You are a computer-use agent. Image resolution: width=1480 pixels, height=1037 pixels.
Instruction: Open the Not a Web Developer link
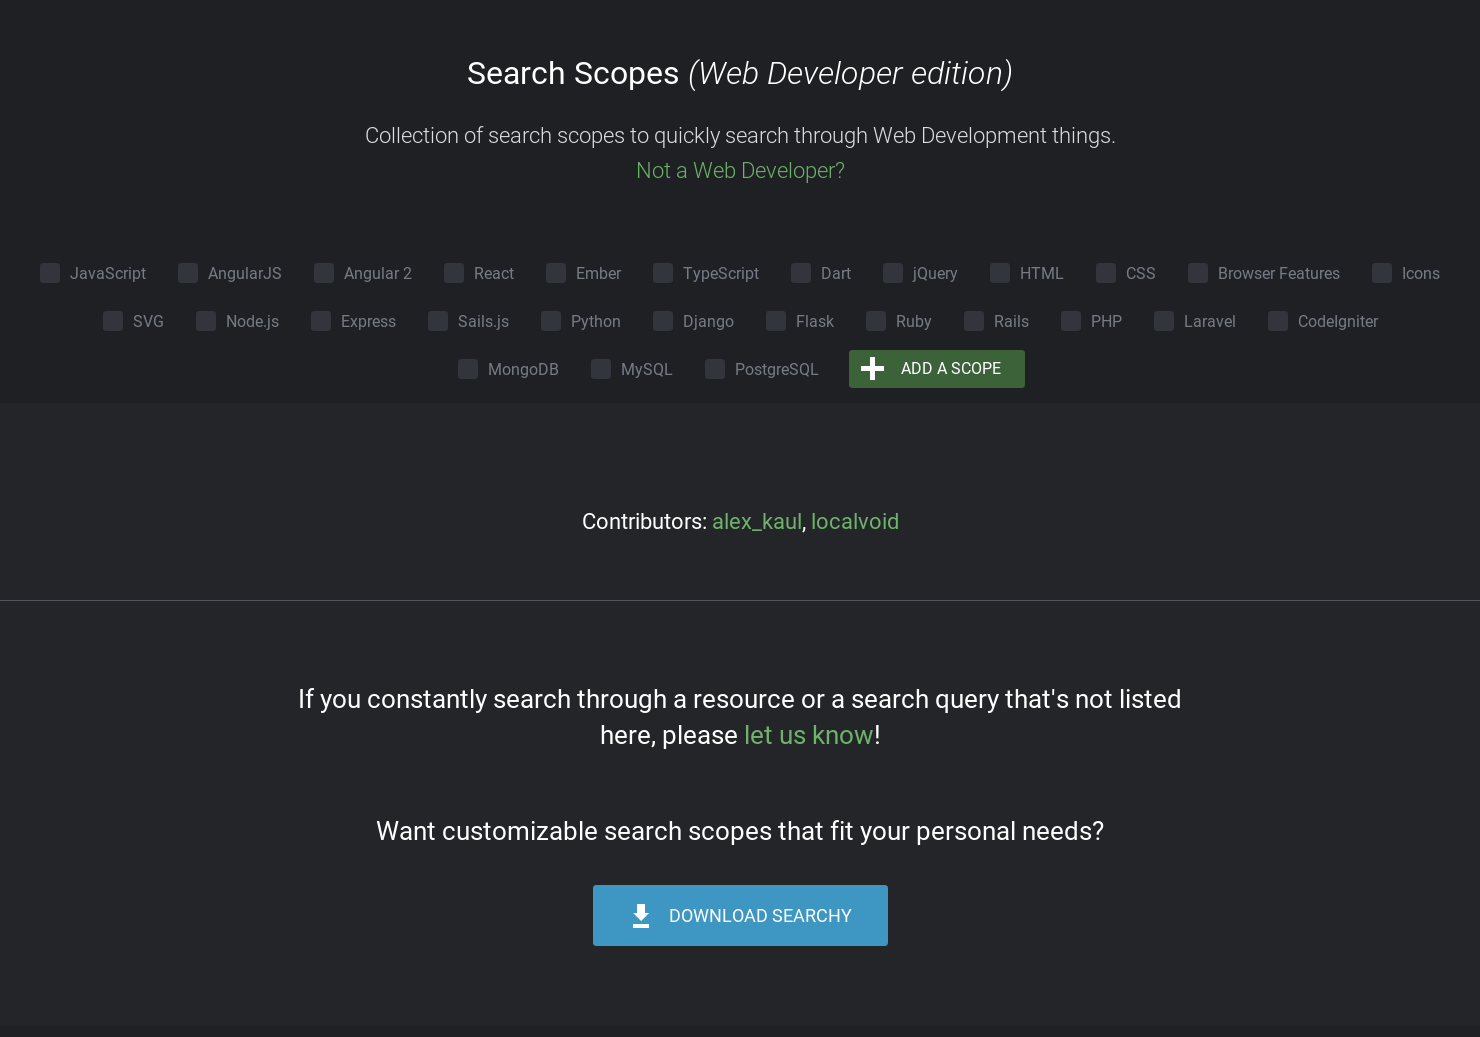(x=740, y=171)
